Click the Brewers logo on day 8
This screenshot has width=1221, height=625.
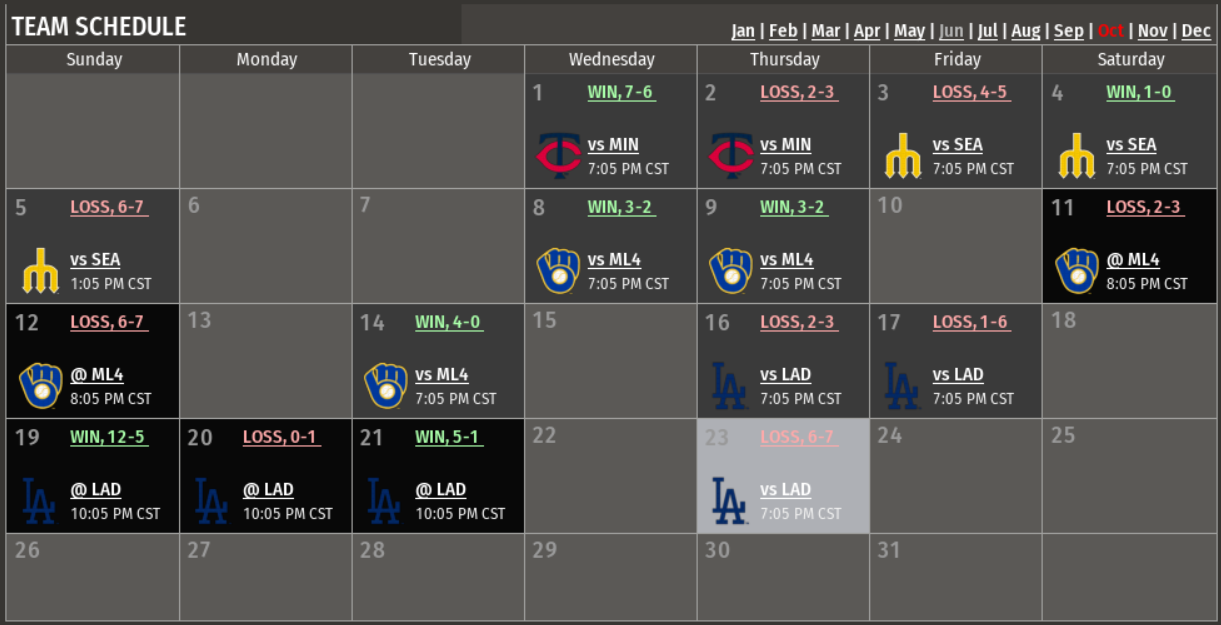point(558,271)
